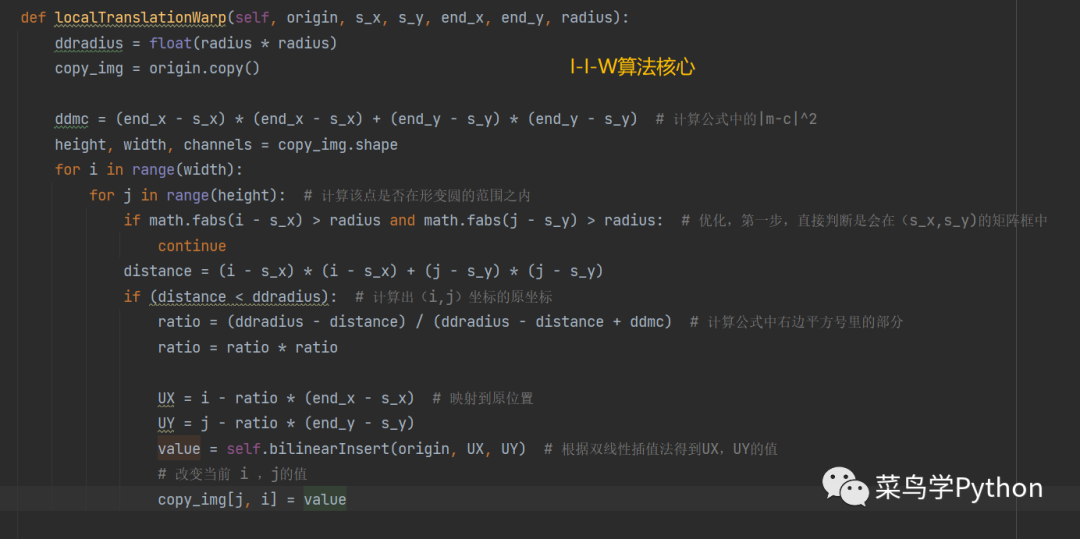Click the UY variable at its assignment
1080x539 pixels.
[166, 423]
